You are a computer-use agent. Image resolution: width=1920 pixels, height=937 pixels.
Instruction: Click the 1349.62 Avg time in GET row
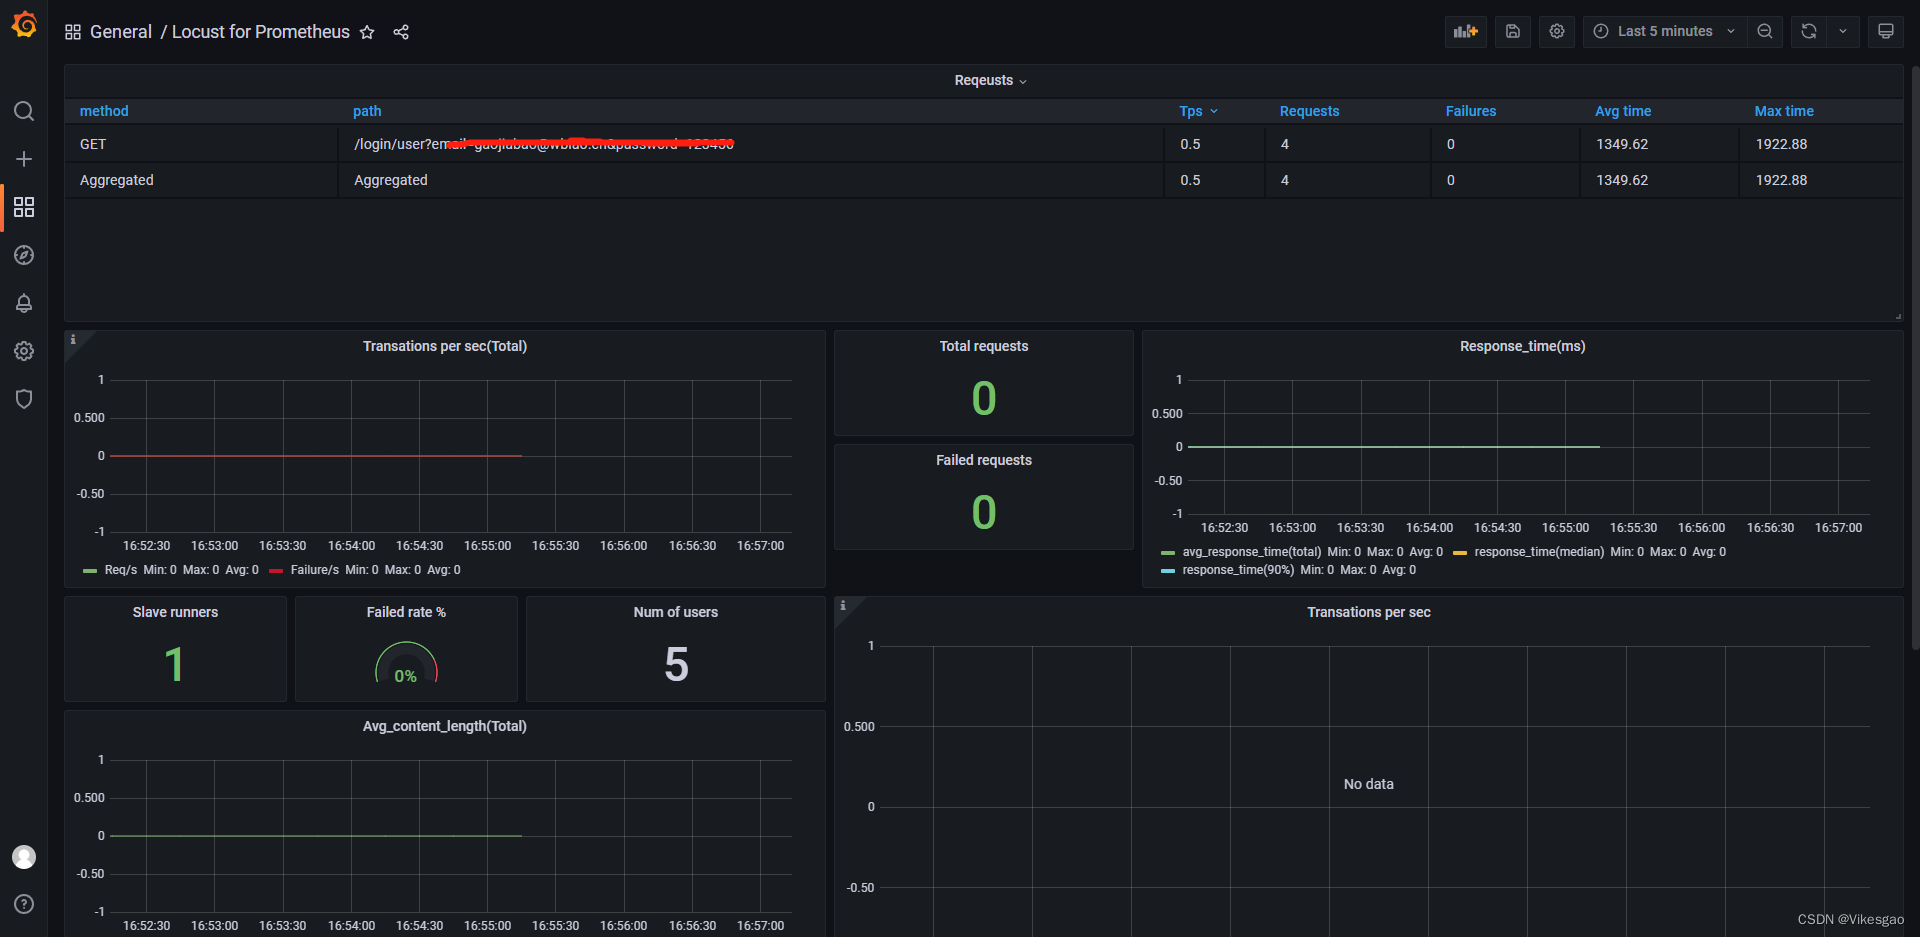point(1659,144)
